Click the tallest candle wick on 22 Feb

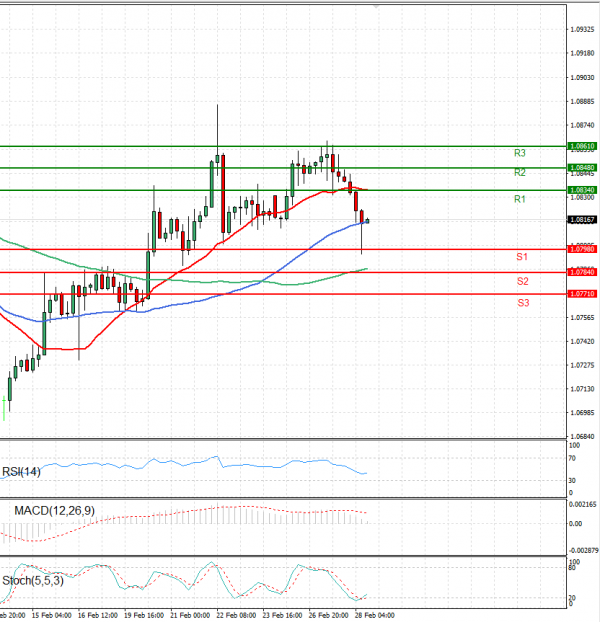pos(217,129)
